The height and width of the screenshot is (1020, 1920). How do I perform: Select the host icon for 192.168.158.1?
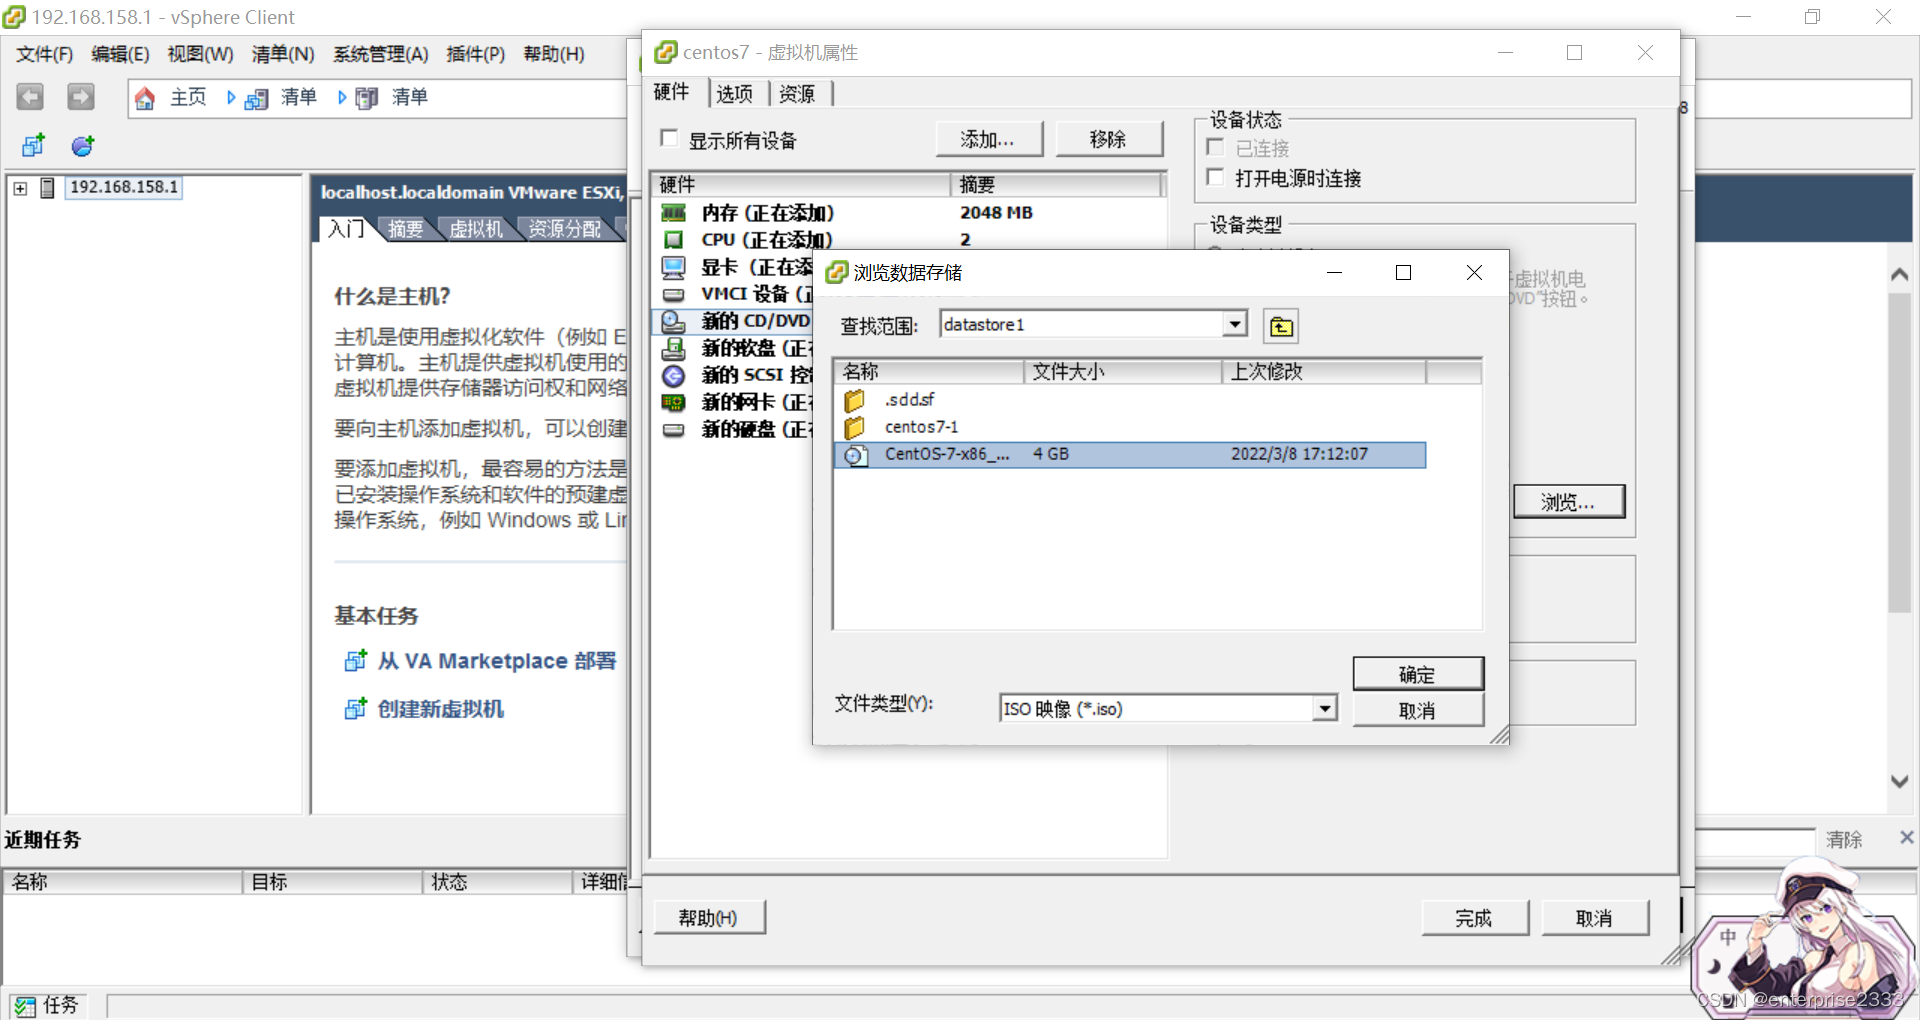47,187
